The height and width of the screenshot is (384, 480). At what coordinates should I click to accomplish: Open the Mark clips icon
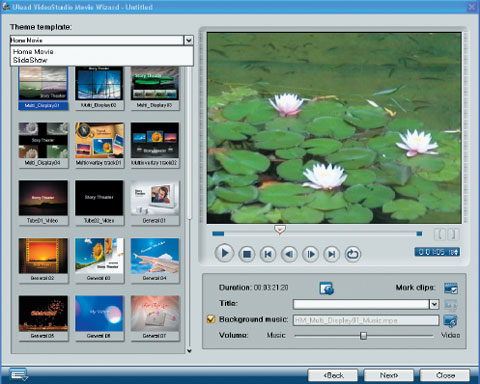click(x=451, y=288)
